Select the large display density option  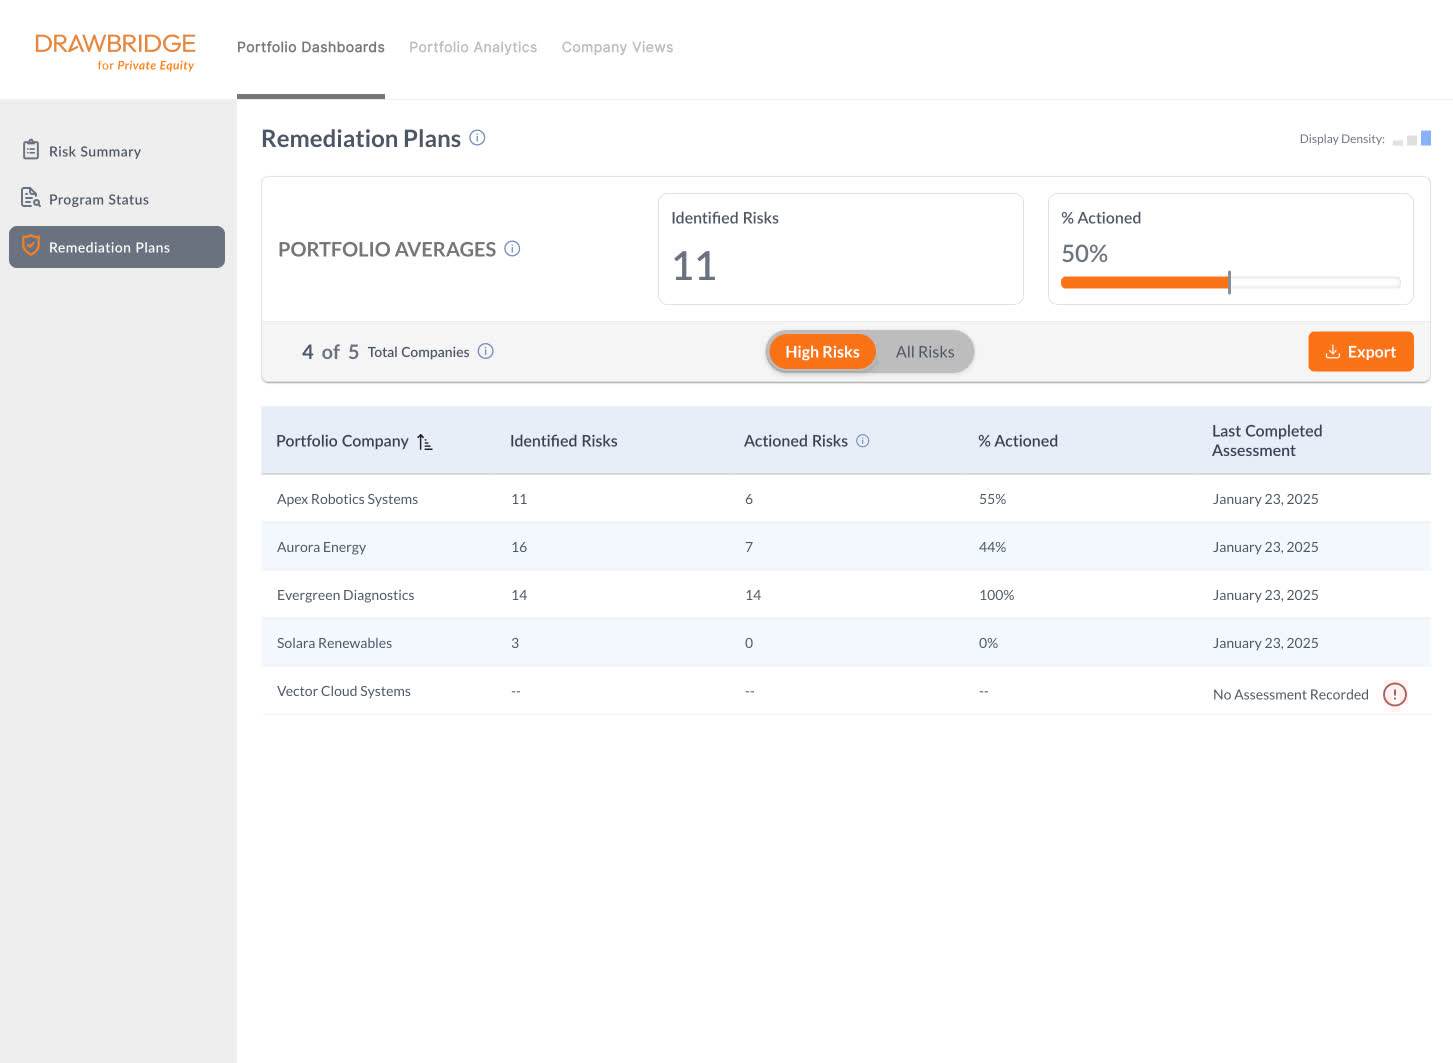(x=1426, y=138)
